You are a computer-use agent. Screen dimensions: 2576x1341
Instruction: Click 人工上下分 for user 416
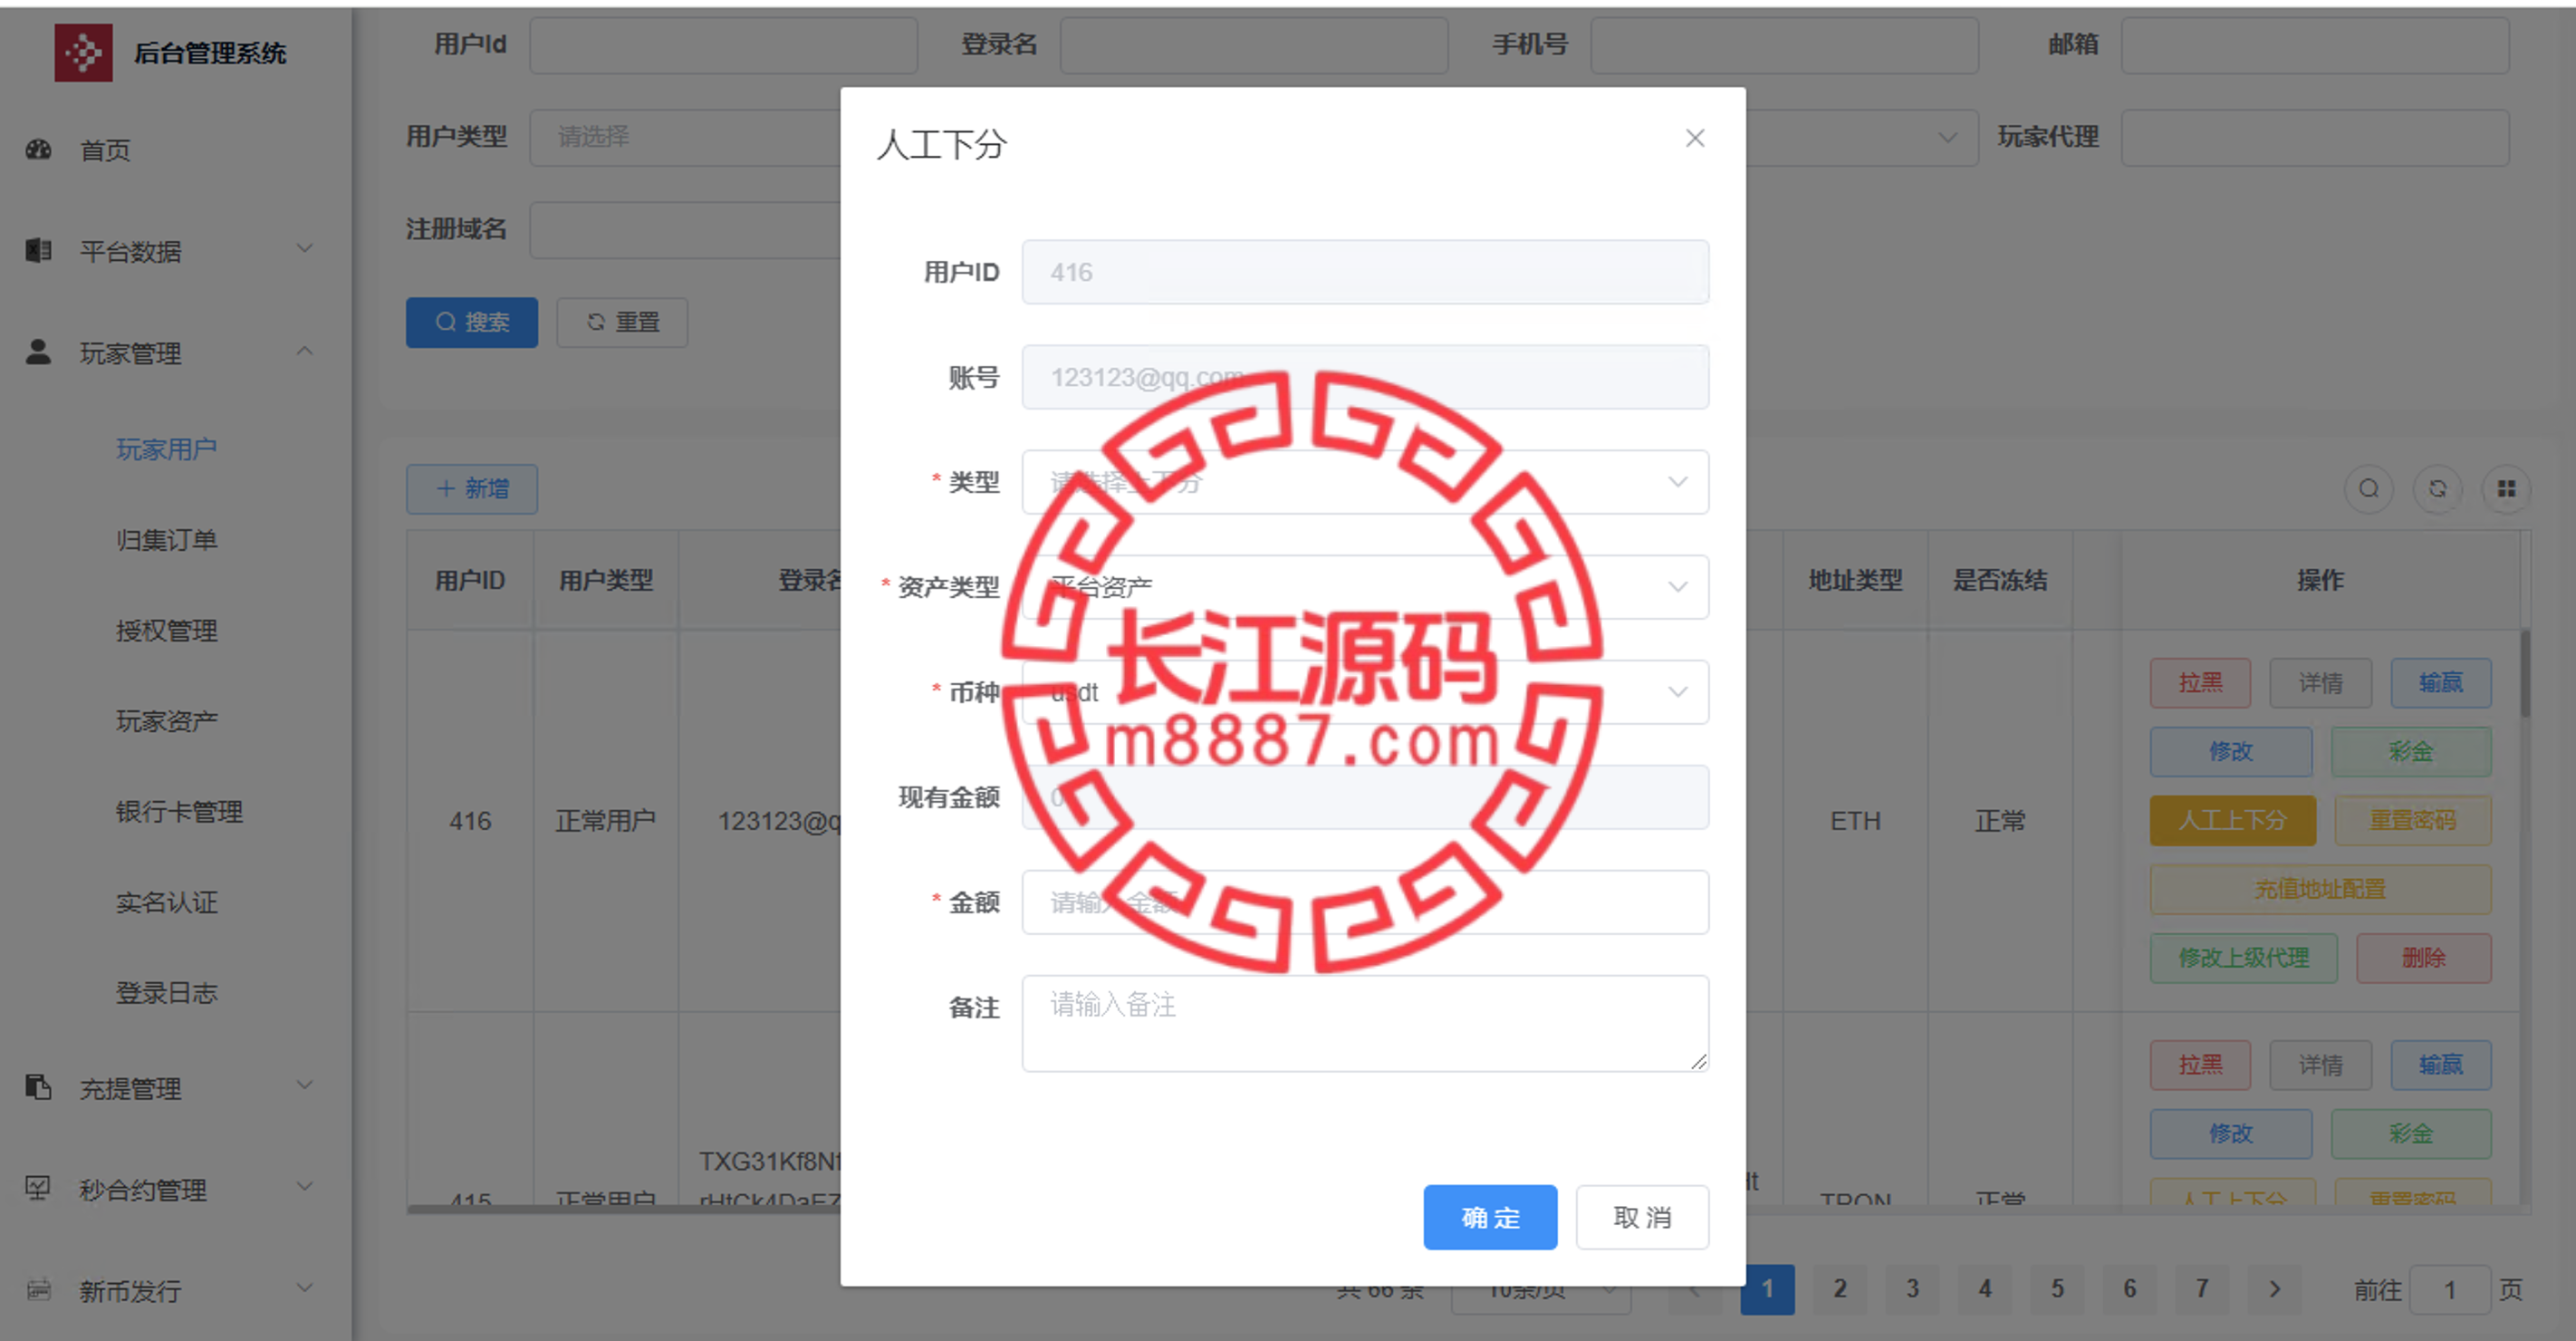(2233, 821)
